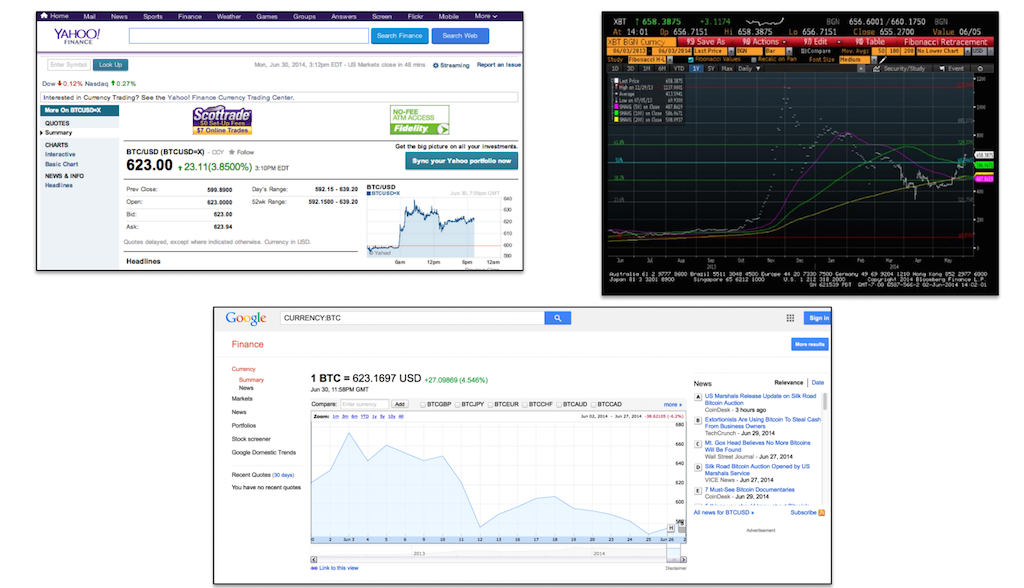Click the Search Finance button
This screenshot has width=1024, height=588.
click(x=400, y=36)
